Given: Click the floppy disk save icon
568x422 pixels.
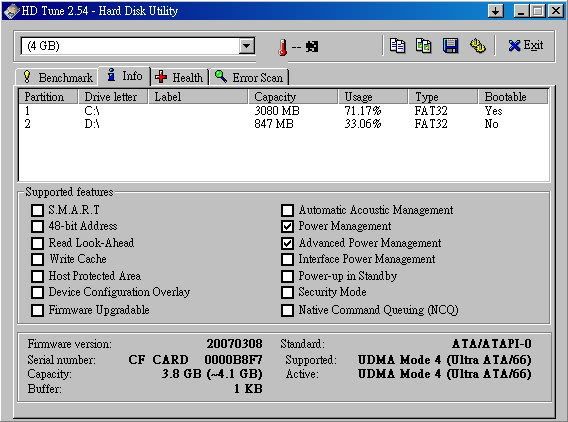Looking at the screenshot, I should tap(450, 46).
